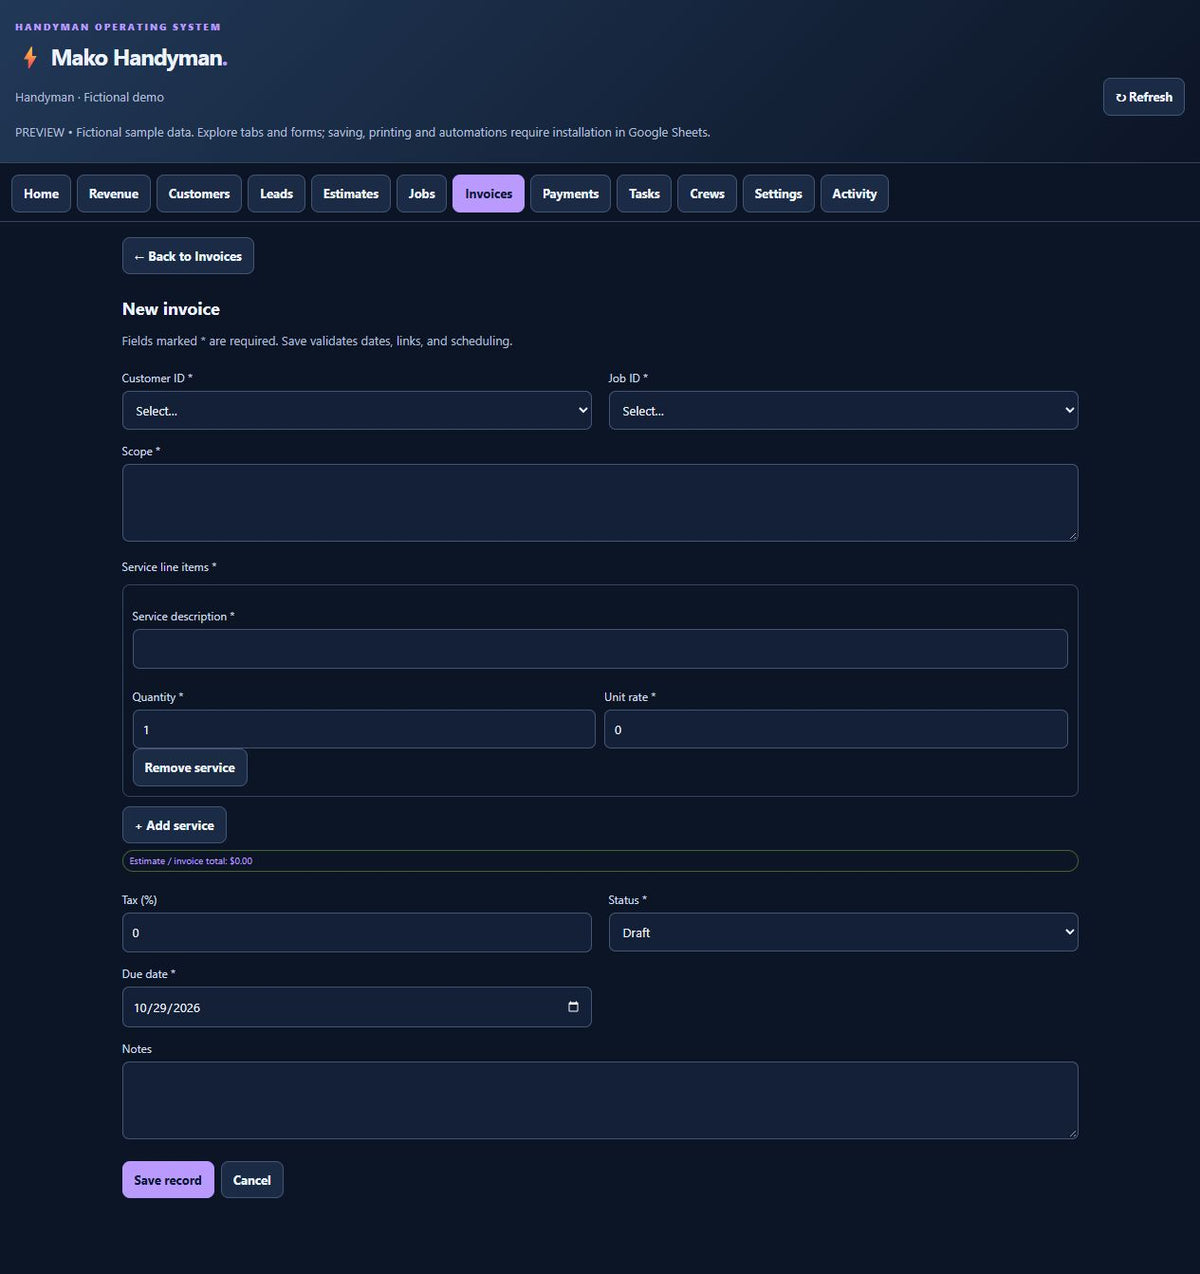The height and width of the screenshot is (1274, 1200).
Task: Click the Unit rate input field
Action: (836, 729)
